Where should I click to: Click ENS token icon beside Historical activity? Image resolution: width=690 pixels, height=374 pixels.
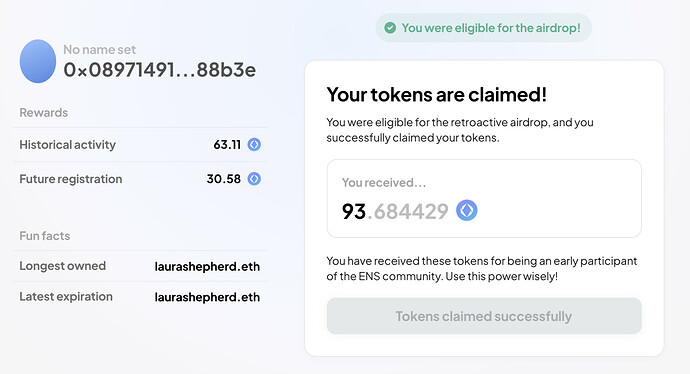[254, 144]
